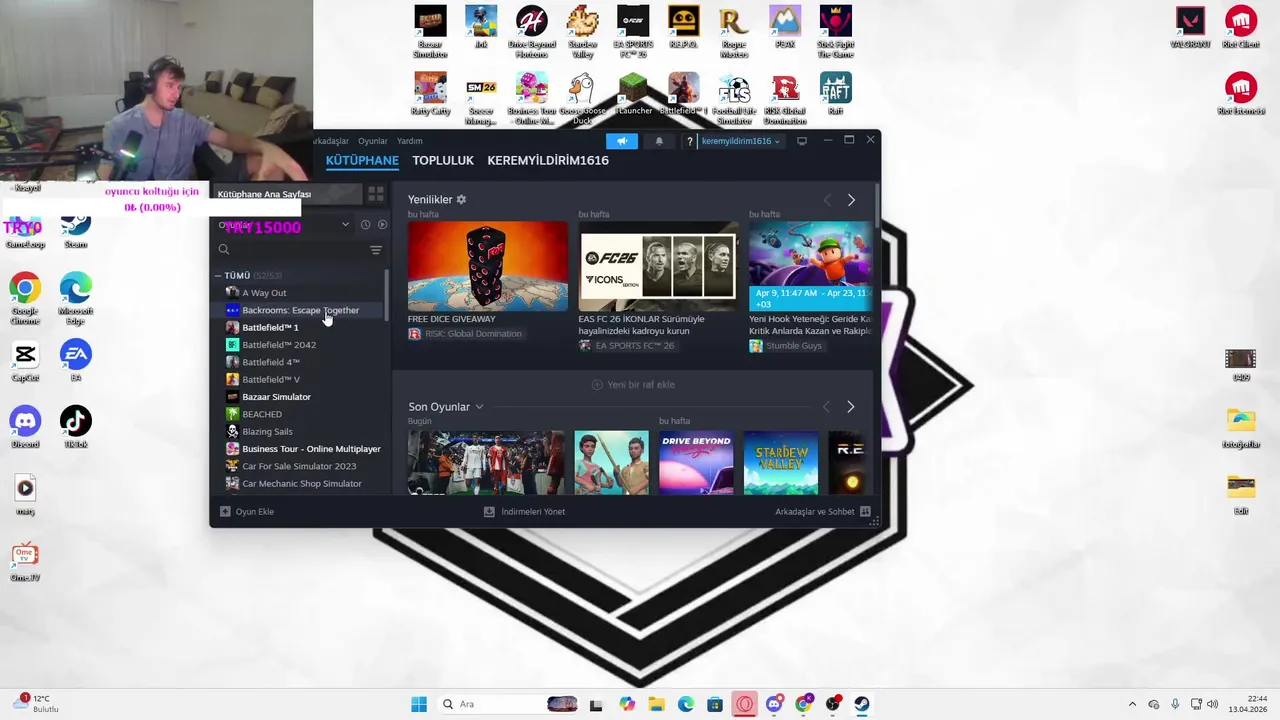This screenshot has height=720, width=1280.
Task: Open the Oyunlar library filter dropdown
Action: click(x=283, y=225)
